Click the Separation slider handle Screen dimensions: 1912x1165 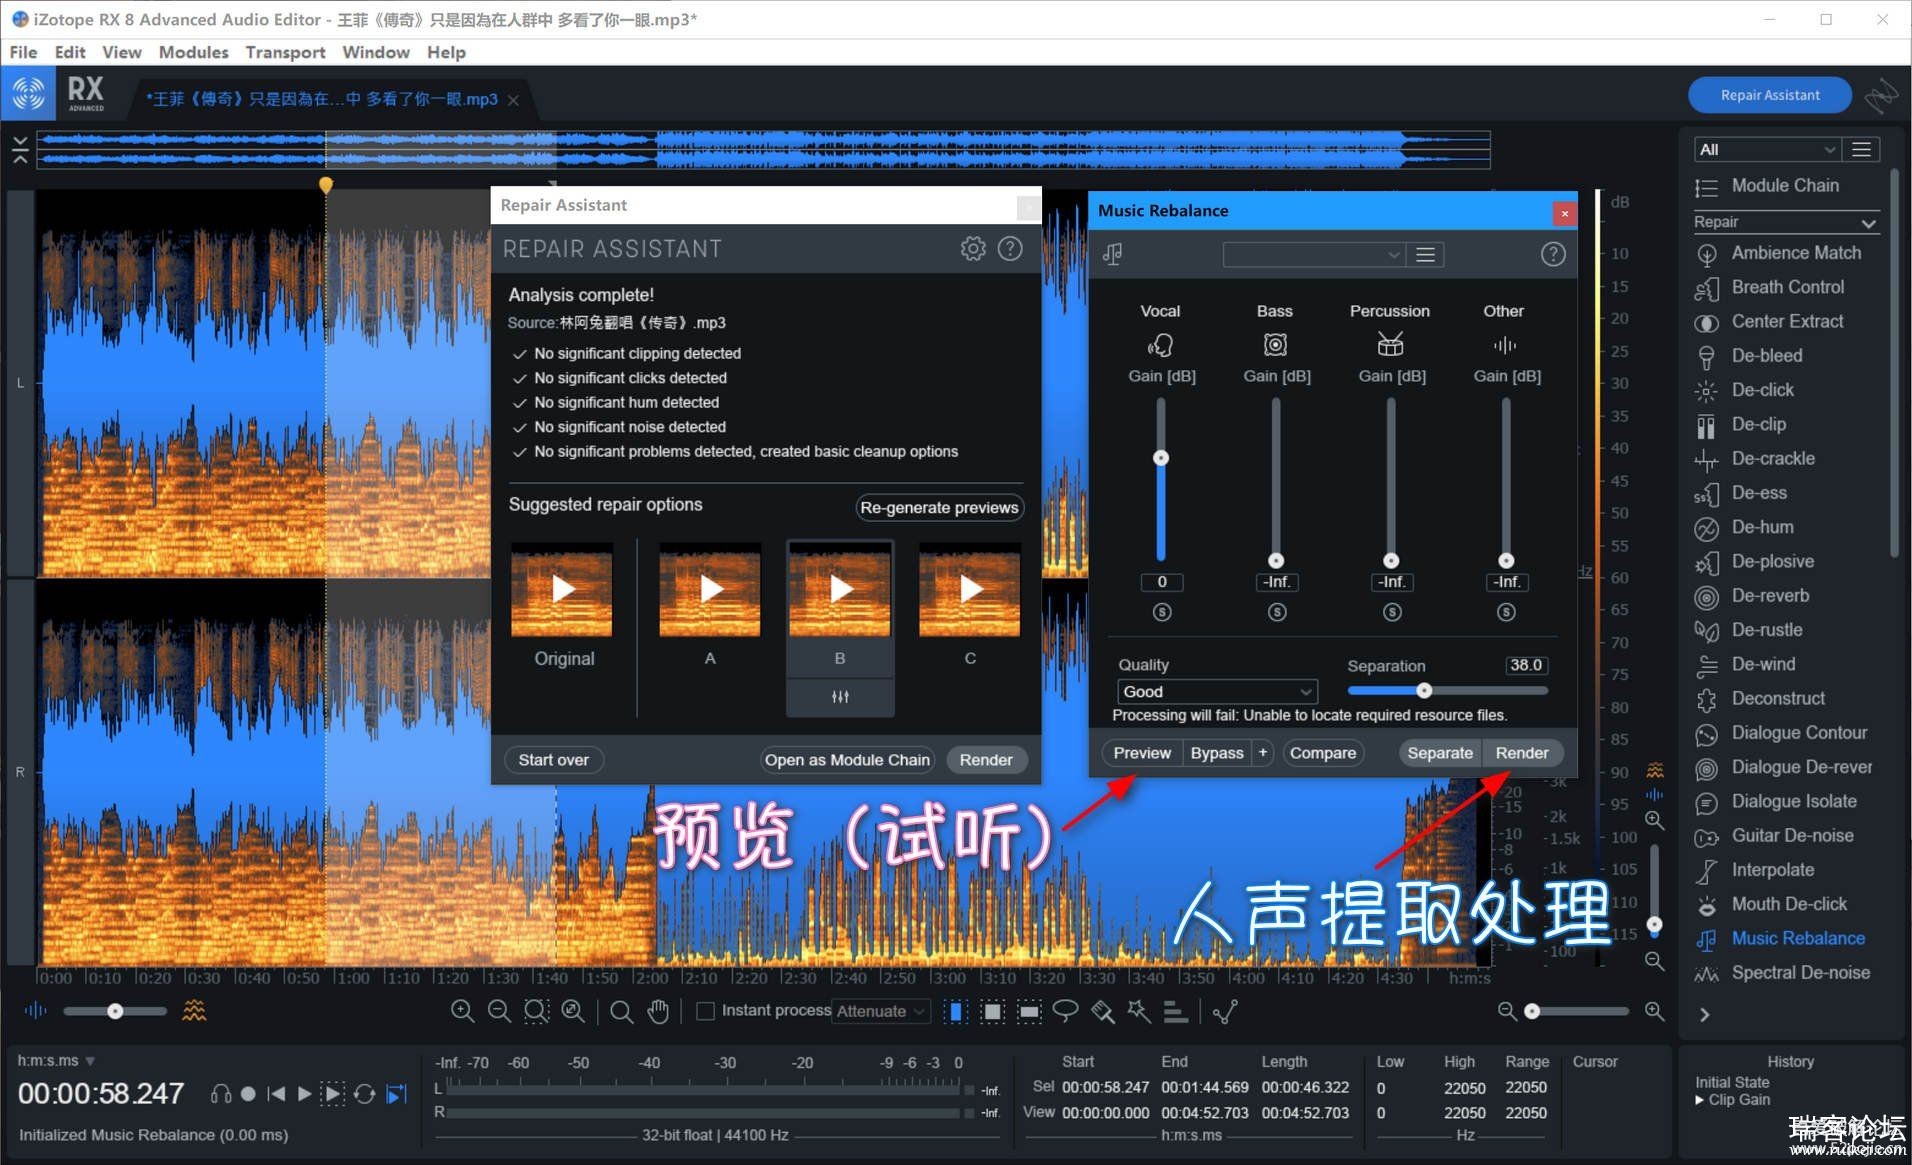(1424, 691)
